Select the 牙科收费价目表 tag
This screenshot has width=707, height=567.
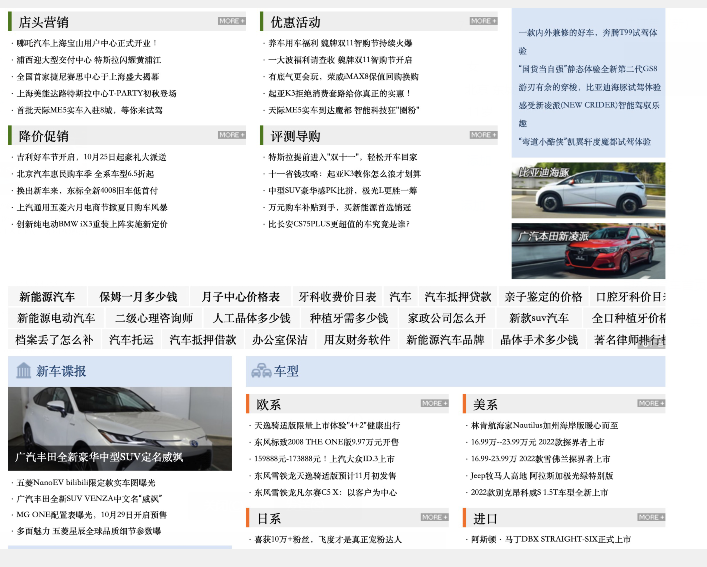coord(337,297)
